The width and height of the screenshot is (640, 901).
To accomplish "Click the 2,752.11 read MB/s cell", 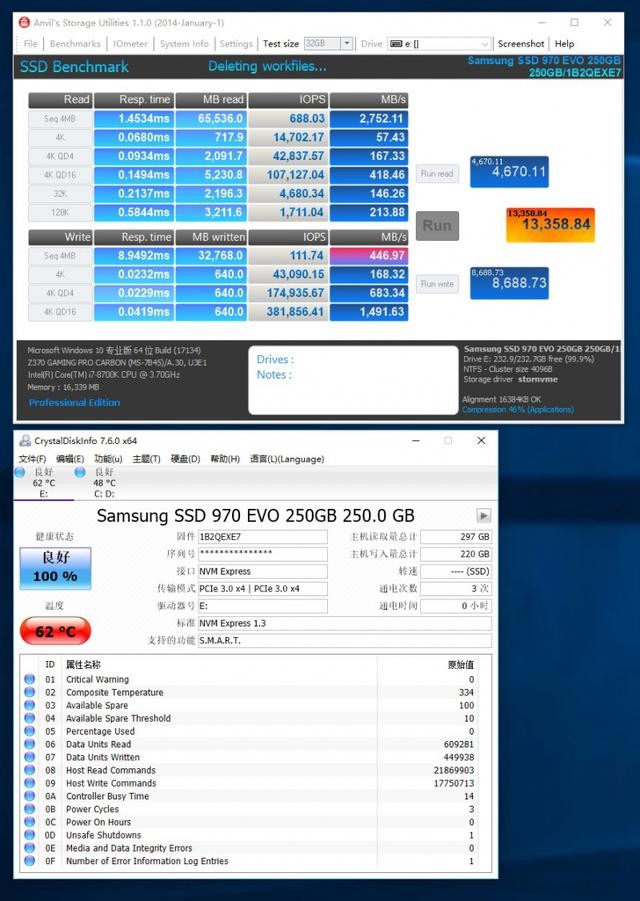I will point(369,119).
